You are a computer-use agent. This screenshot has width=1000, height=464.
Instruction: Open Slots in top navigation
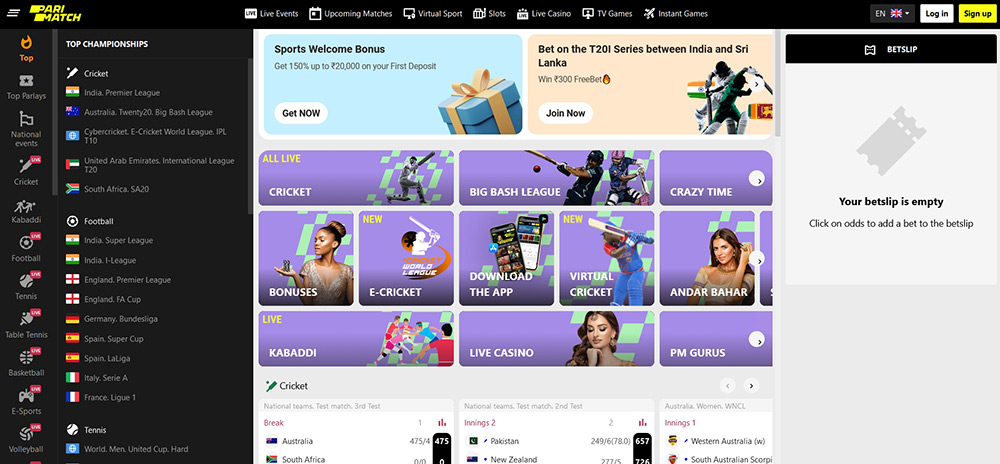pos(489,13)
